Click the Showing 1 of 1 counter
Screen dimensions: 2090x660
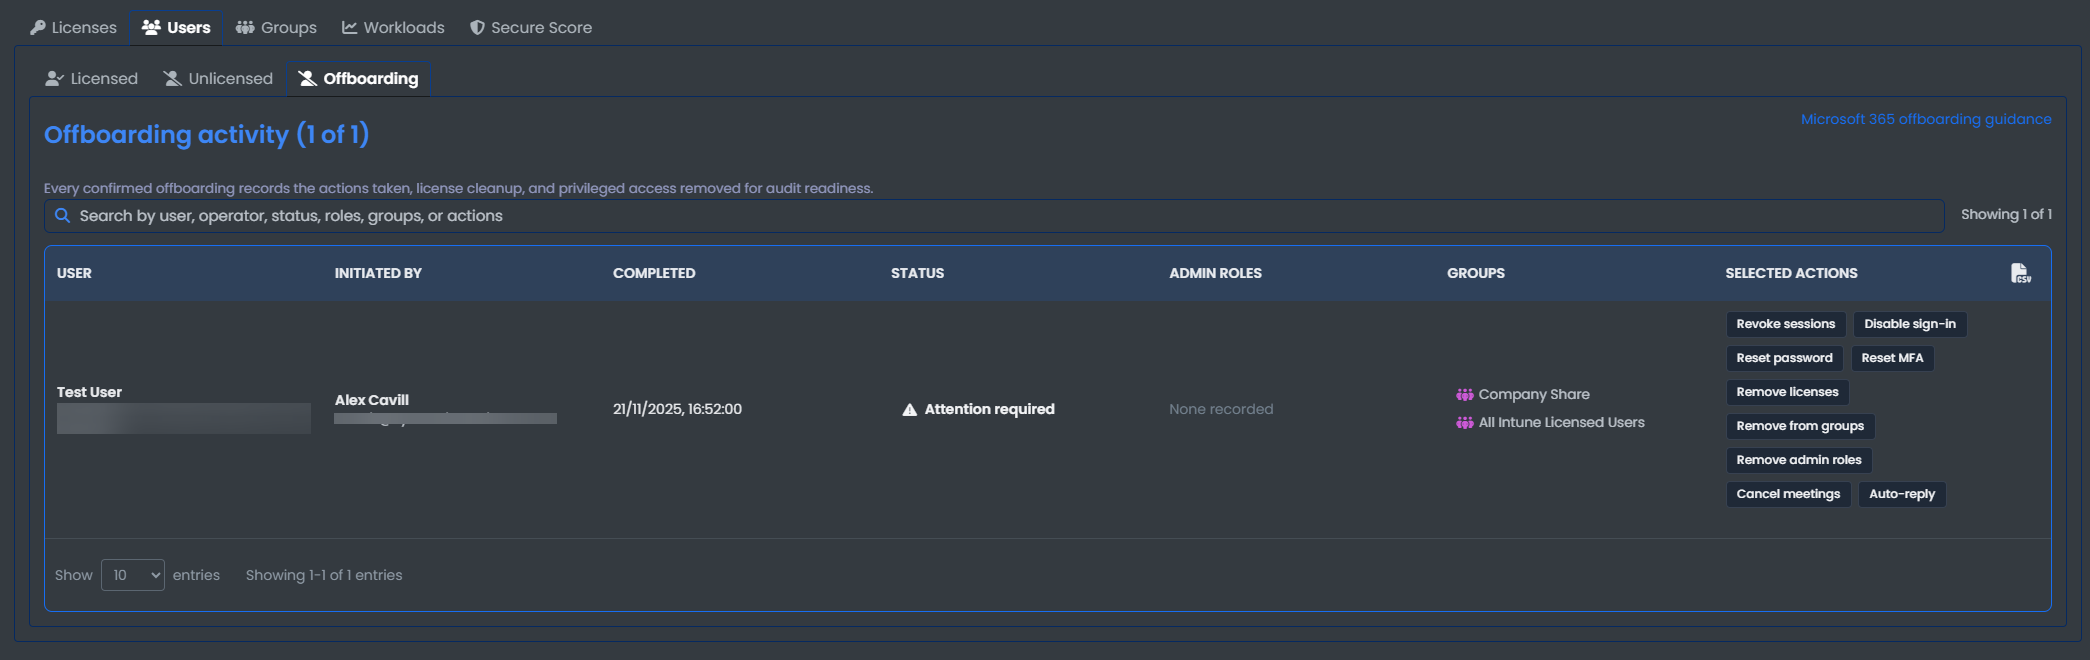click(2006, 215)
